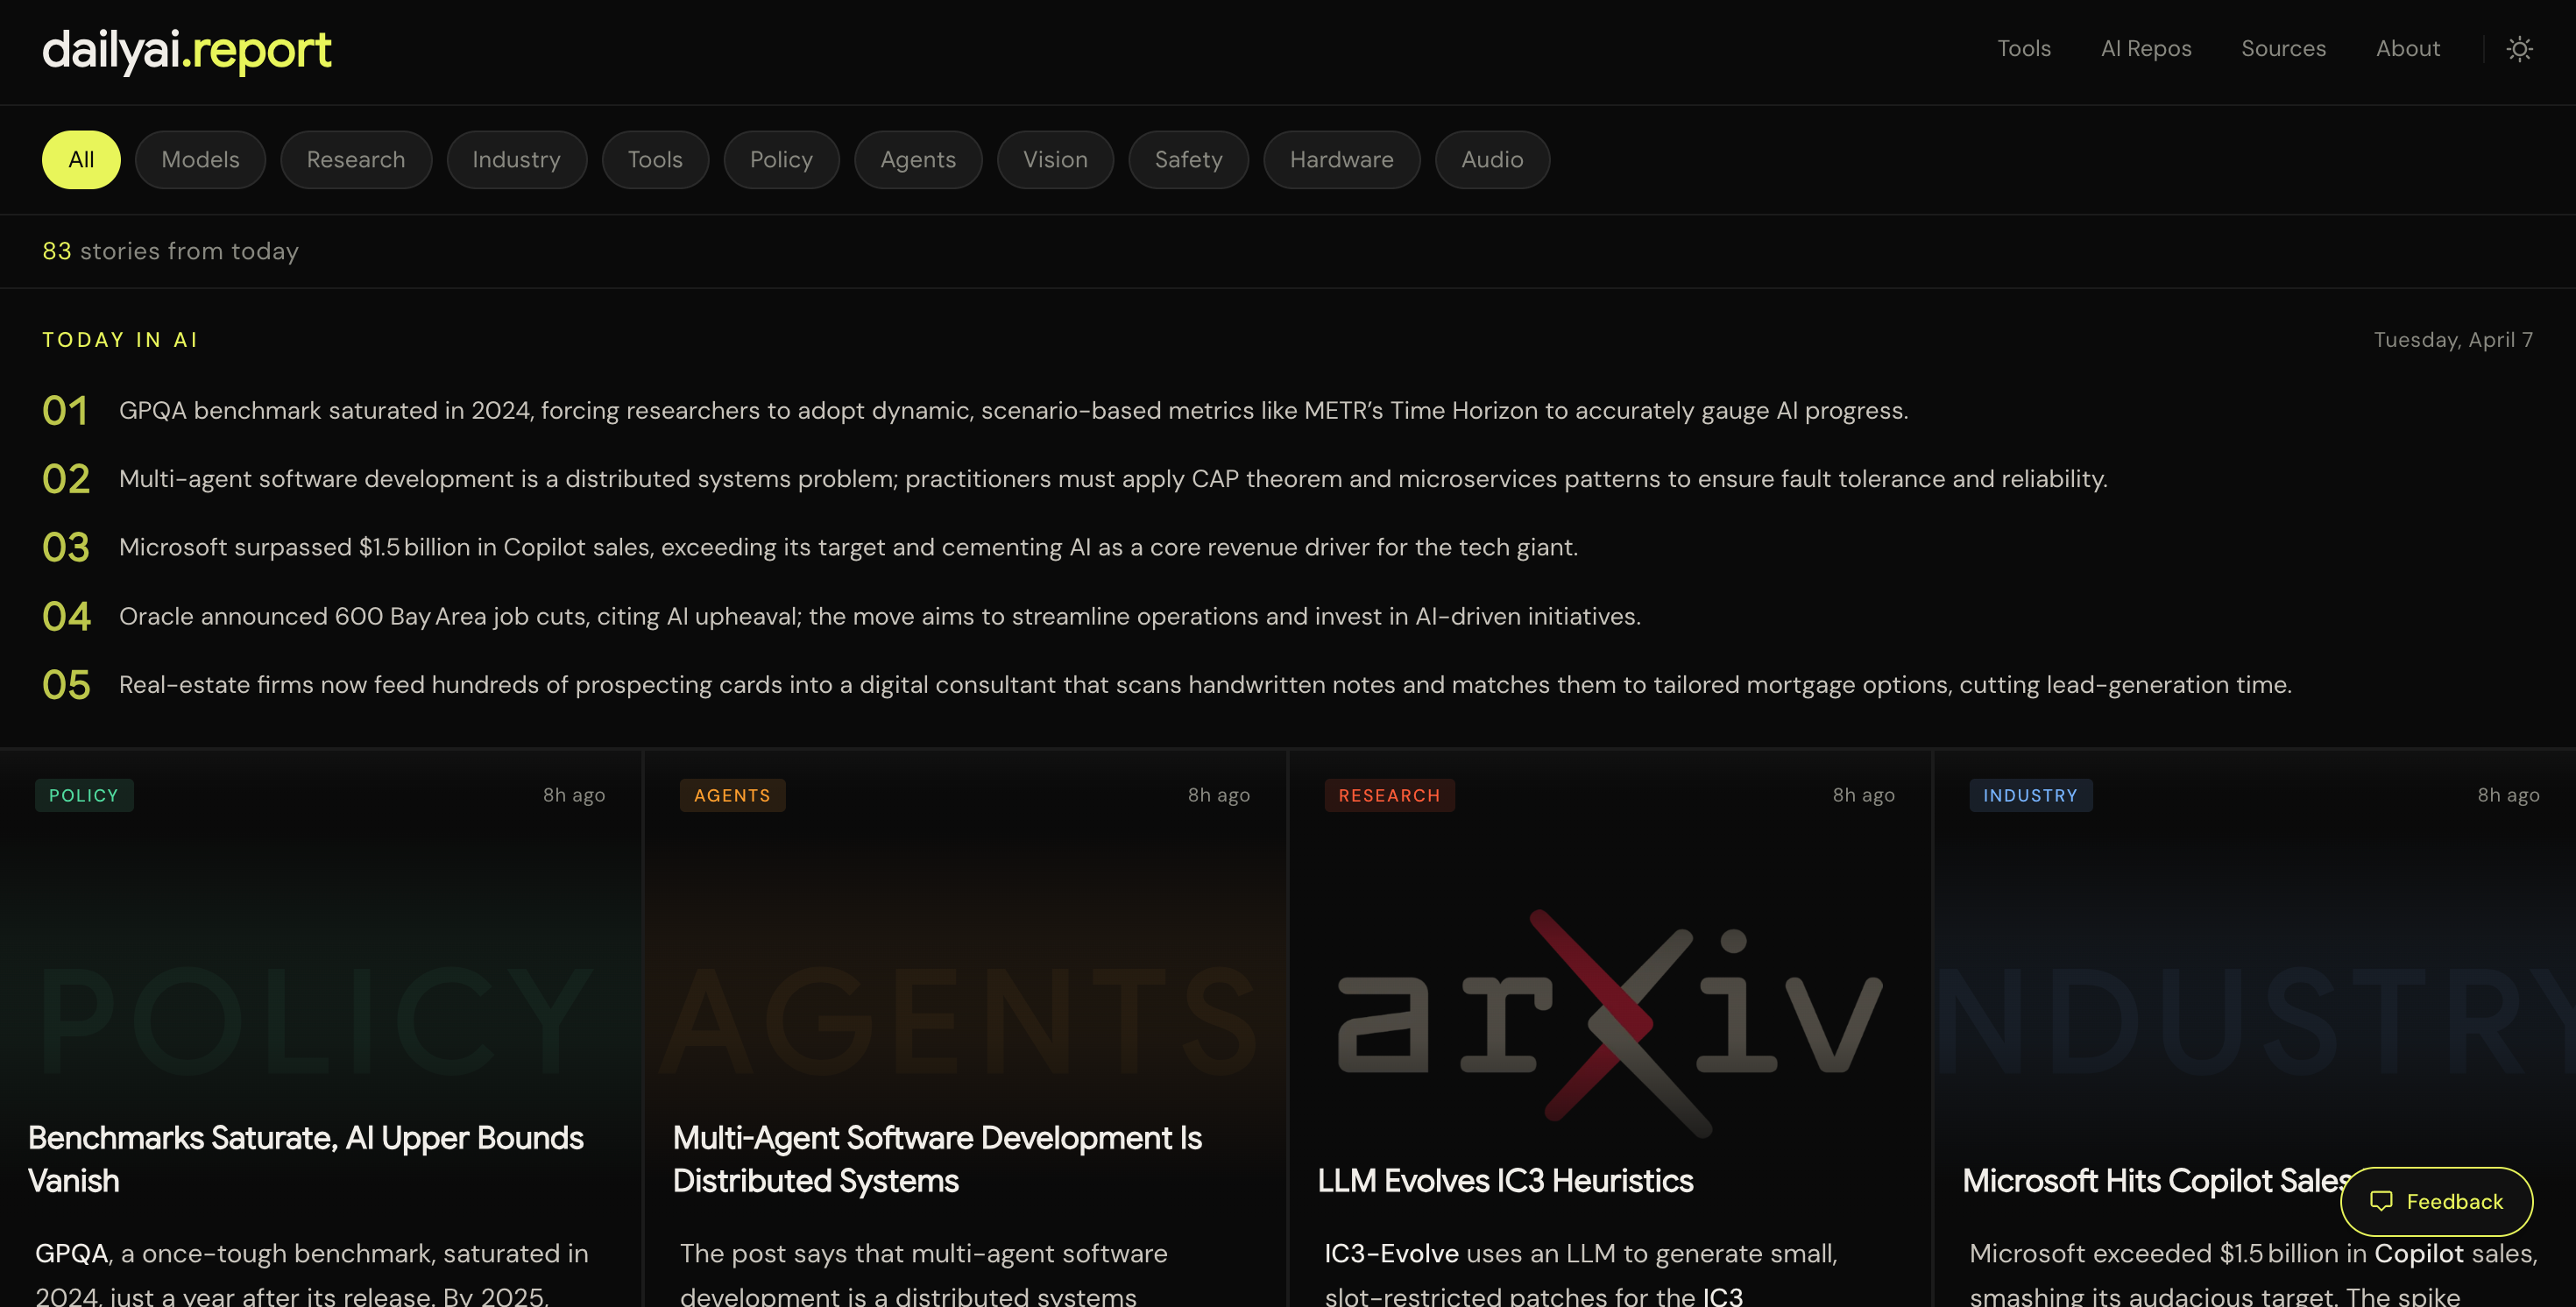Filter stories by Research

click(356, 159)
